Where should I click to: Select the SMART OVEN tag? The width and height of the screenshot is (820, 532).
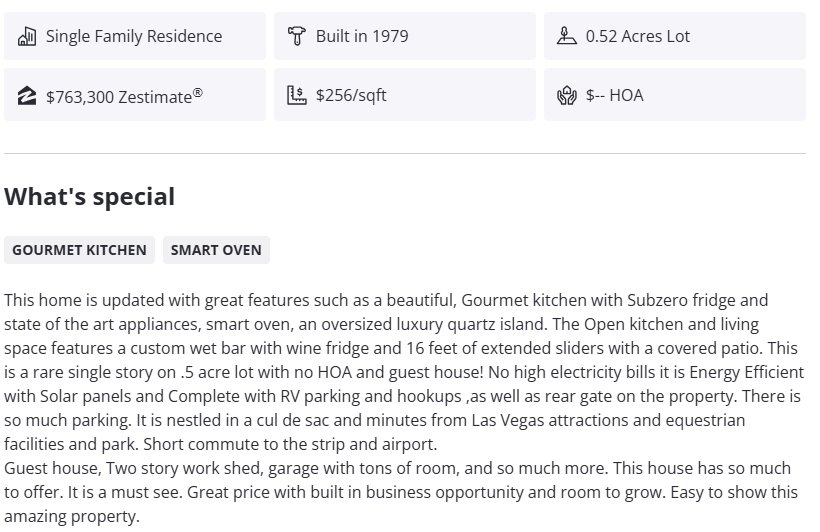click(216, 250)
